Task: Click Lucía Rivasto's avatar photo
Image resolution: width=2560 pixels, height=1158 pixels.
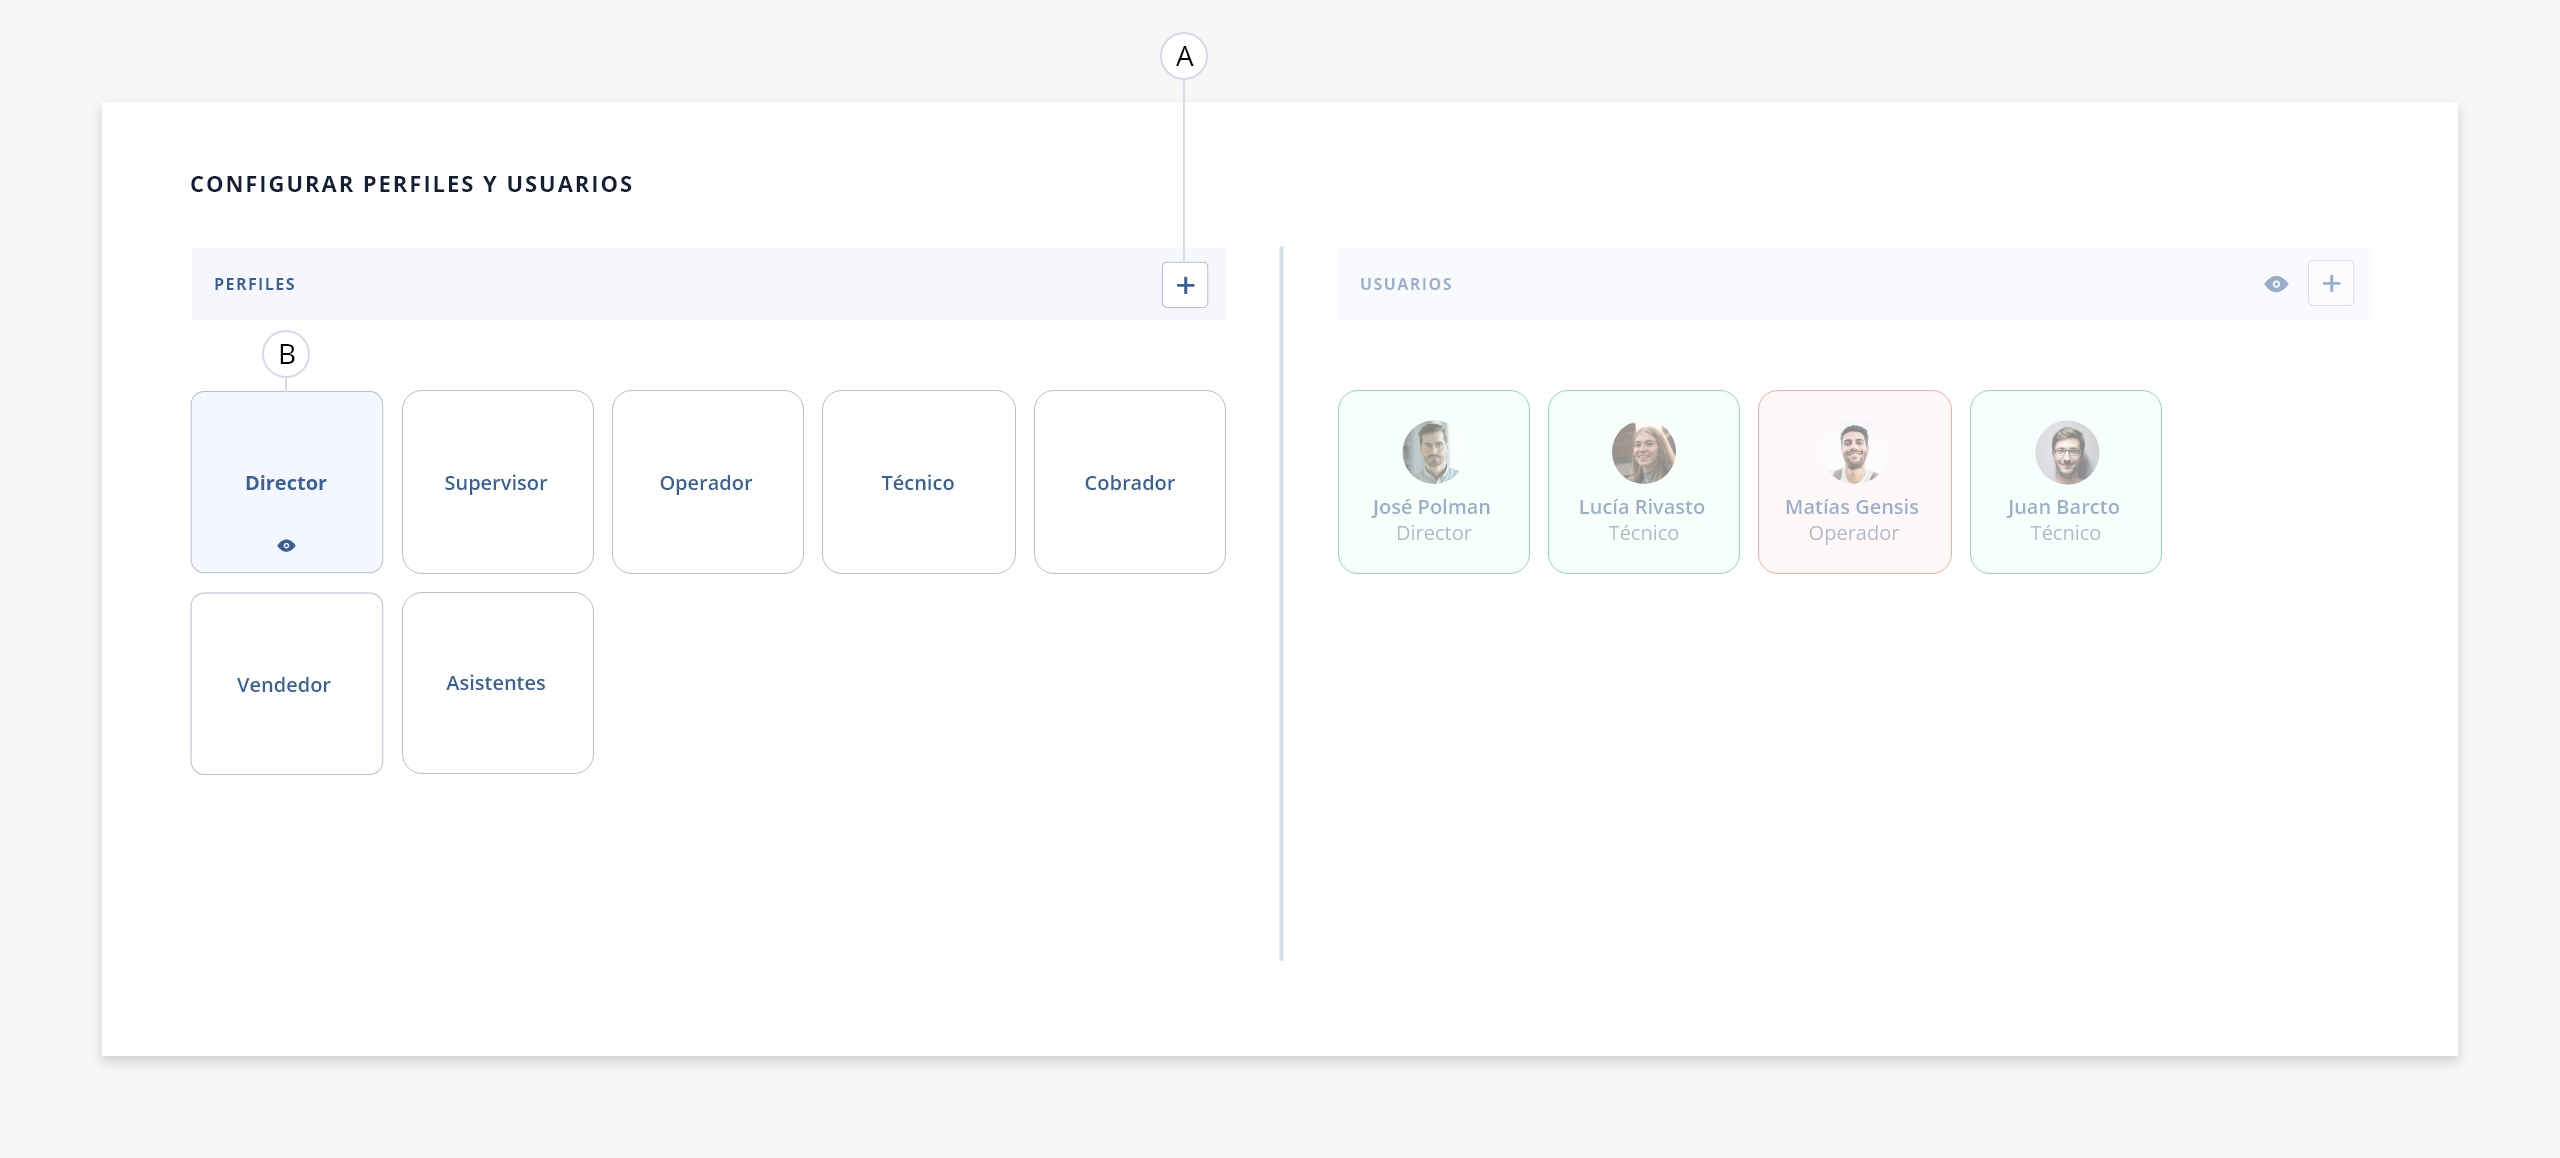Action: [x=1644, y=452]
